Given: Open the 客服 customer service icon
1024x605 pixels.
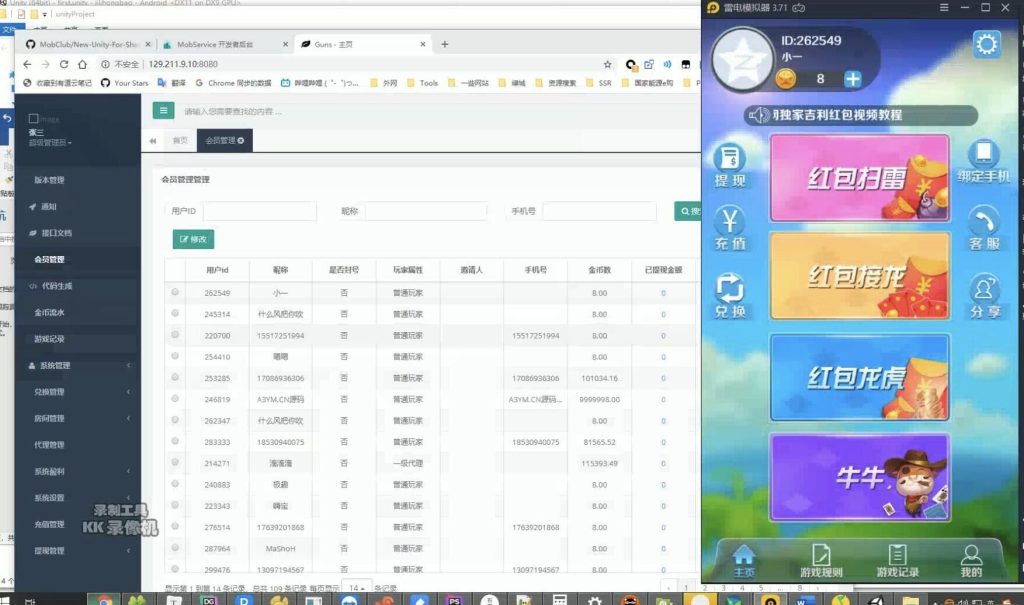Looking at the screenshot, I should tap(985, 229).
